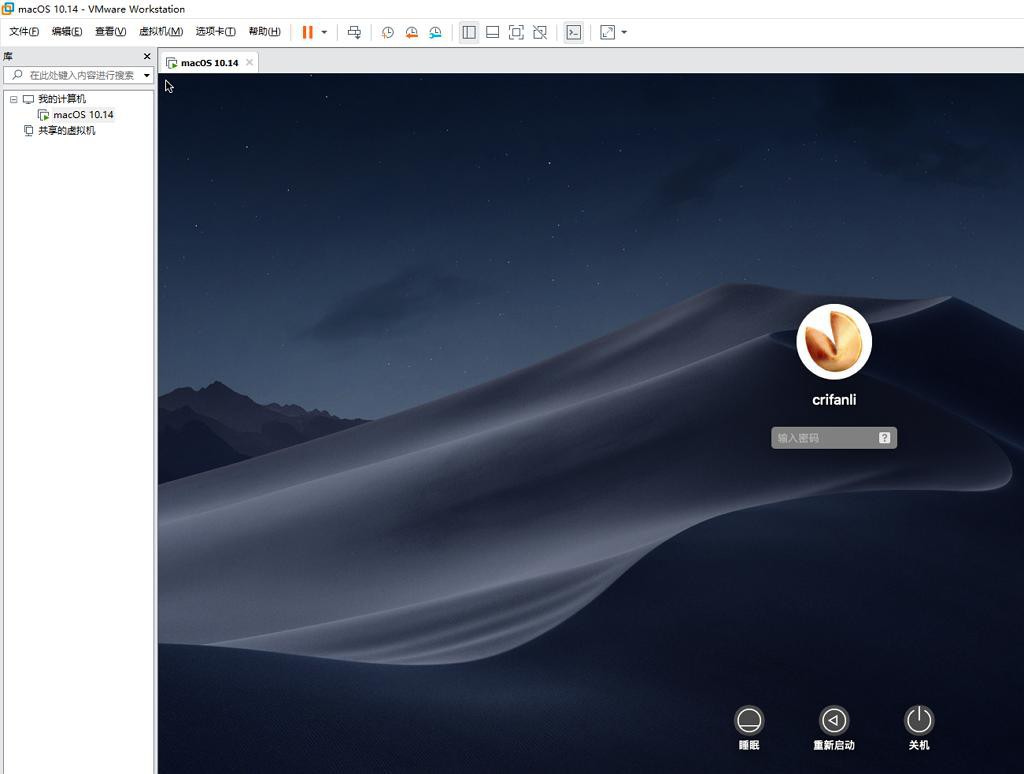Open the power options dropdown next to pause

(324, 32)
